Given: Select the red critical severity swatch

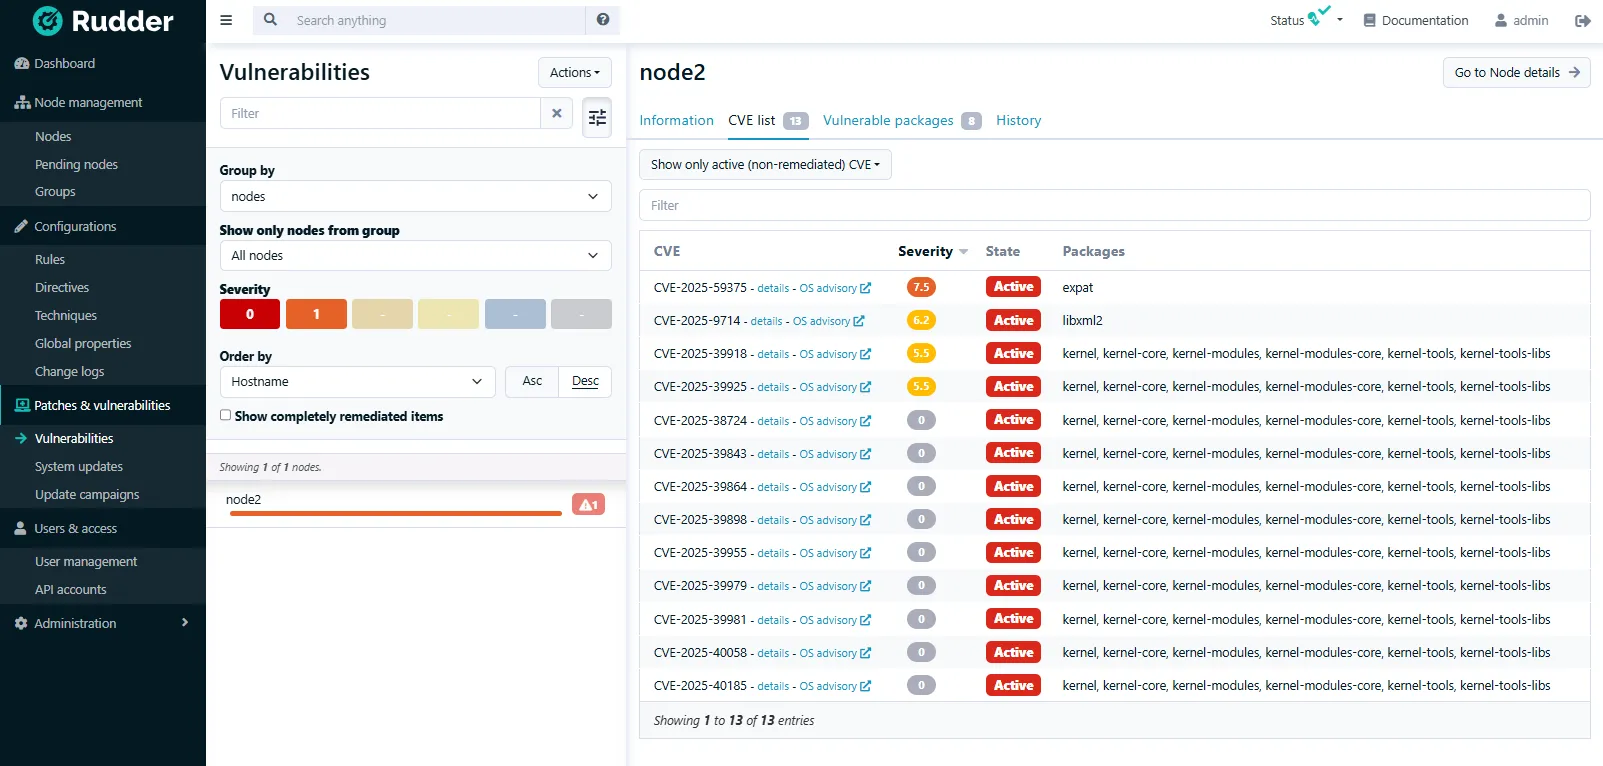Looking at the screenshot, I should [x=250, y=314].
